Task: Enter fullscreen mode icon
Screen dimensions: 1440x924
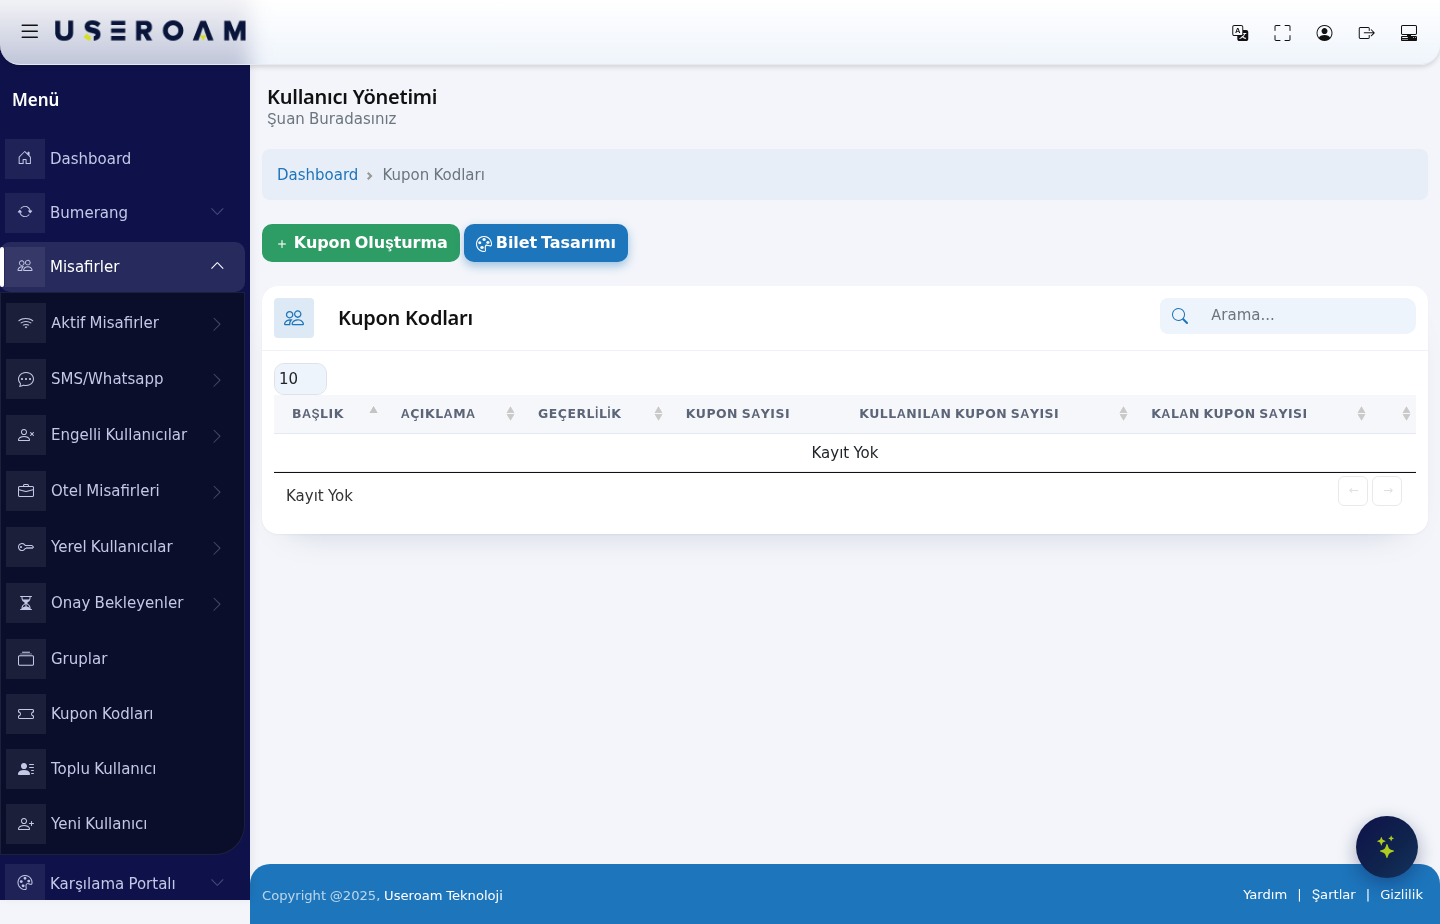Action: point(1282,33)
